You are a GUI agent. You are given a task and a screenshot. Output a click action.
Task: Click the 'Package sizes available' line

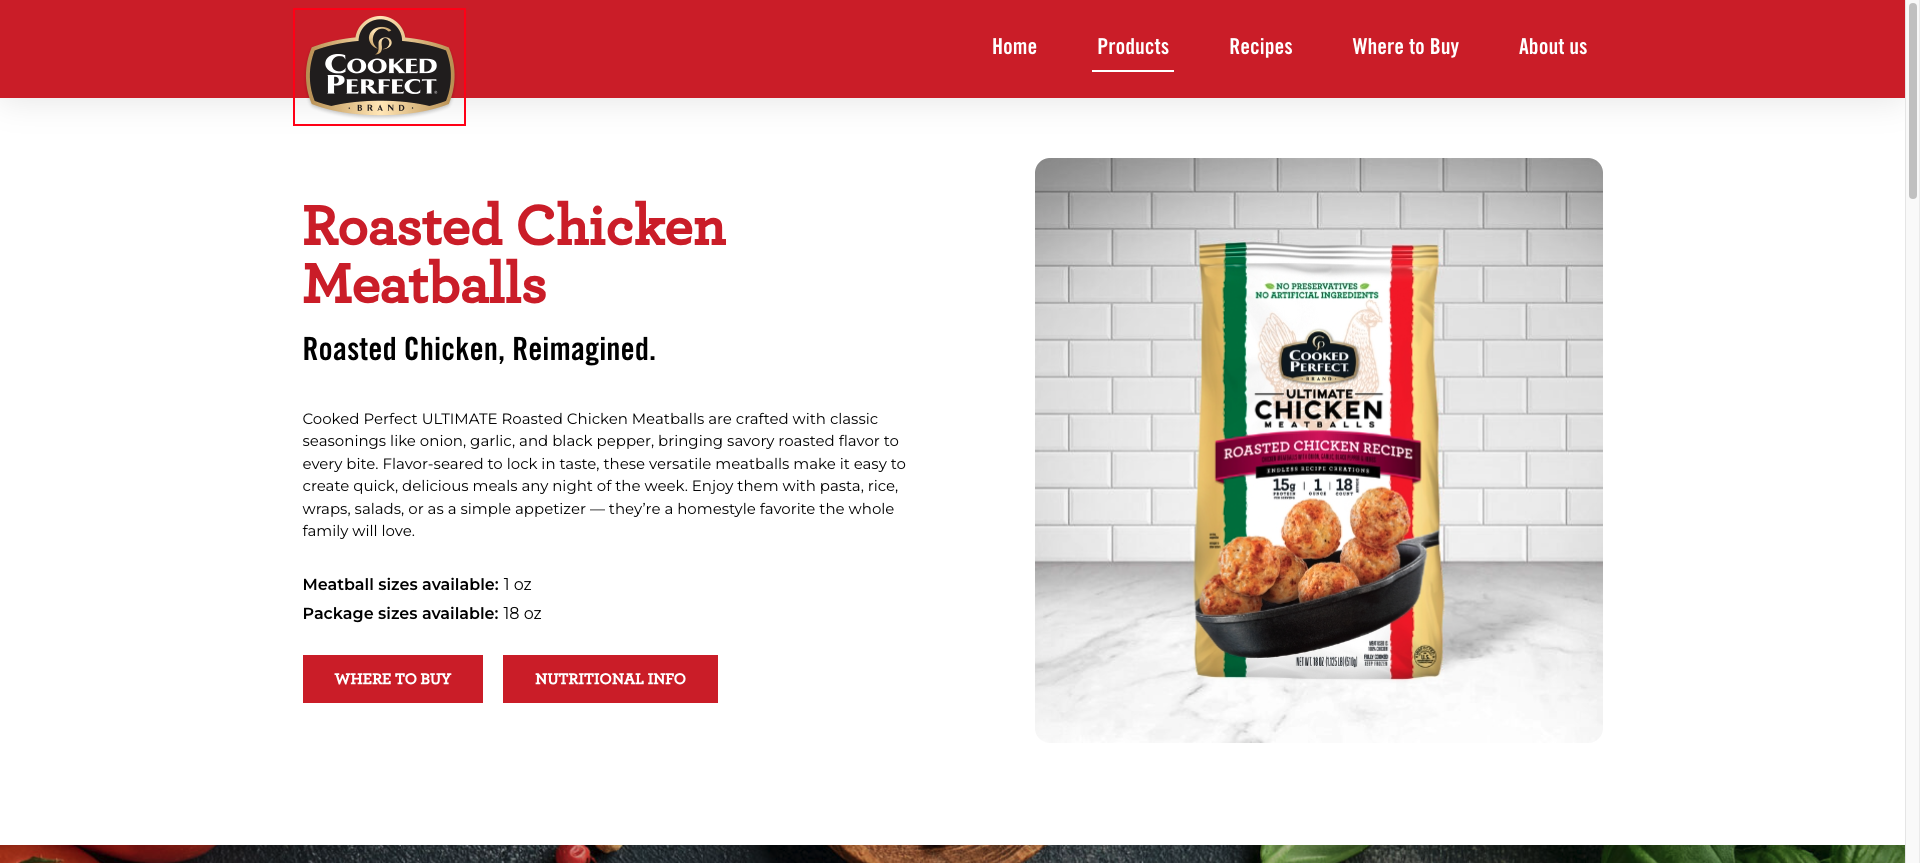422,613
